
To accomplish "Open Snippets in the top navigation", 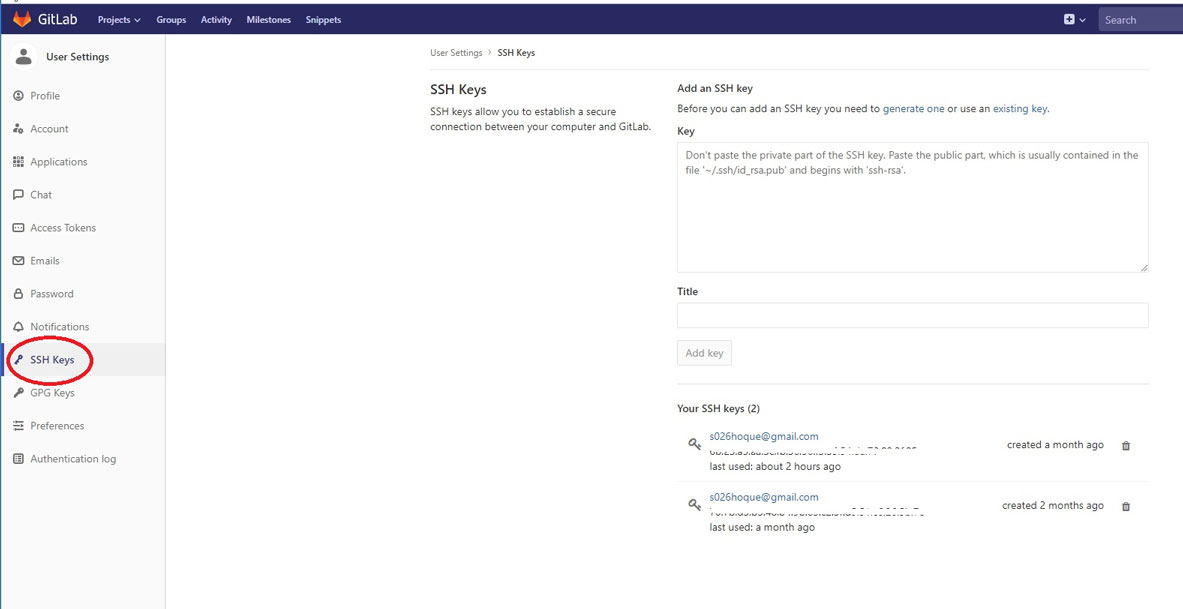I will [x=324, y=20].
